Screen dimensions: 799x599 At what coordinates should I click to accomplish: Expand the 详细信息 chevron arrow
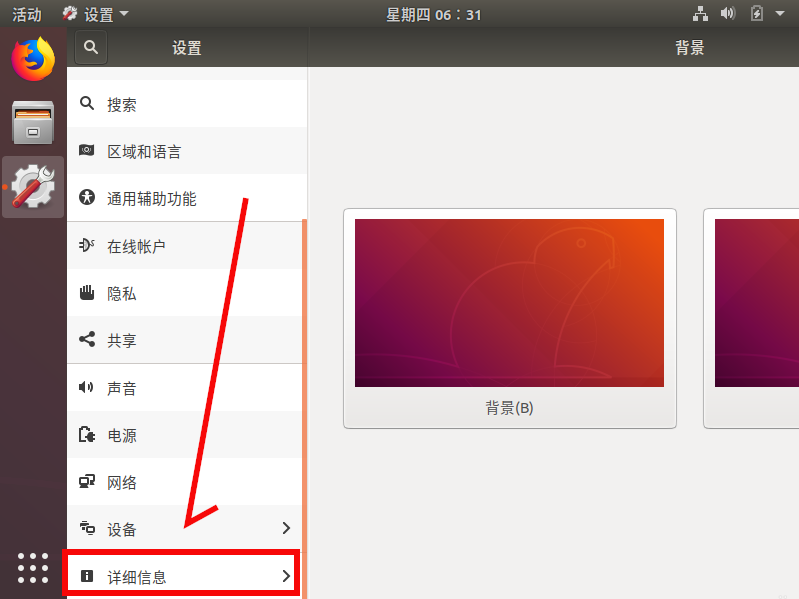tap(286, 576)
